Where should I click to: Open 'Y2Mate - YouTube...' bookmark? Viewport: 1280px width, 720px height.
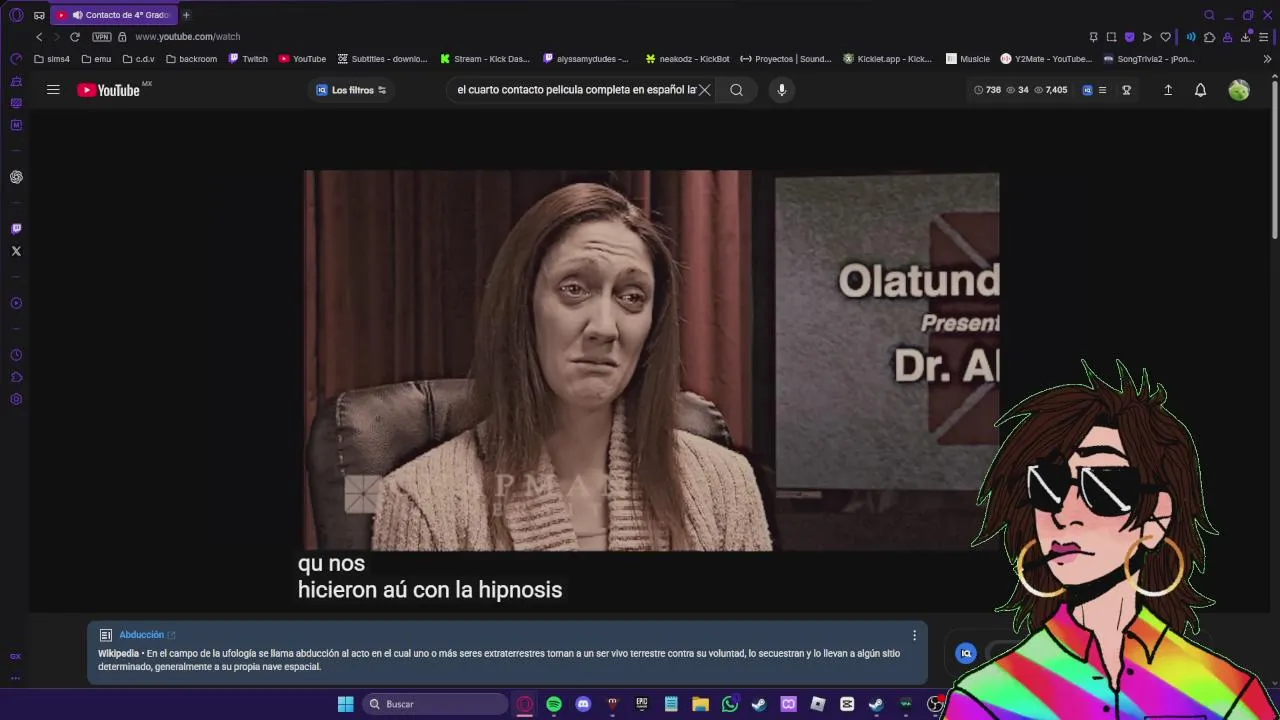1046,59
